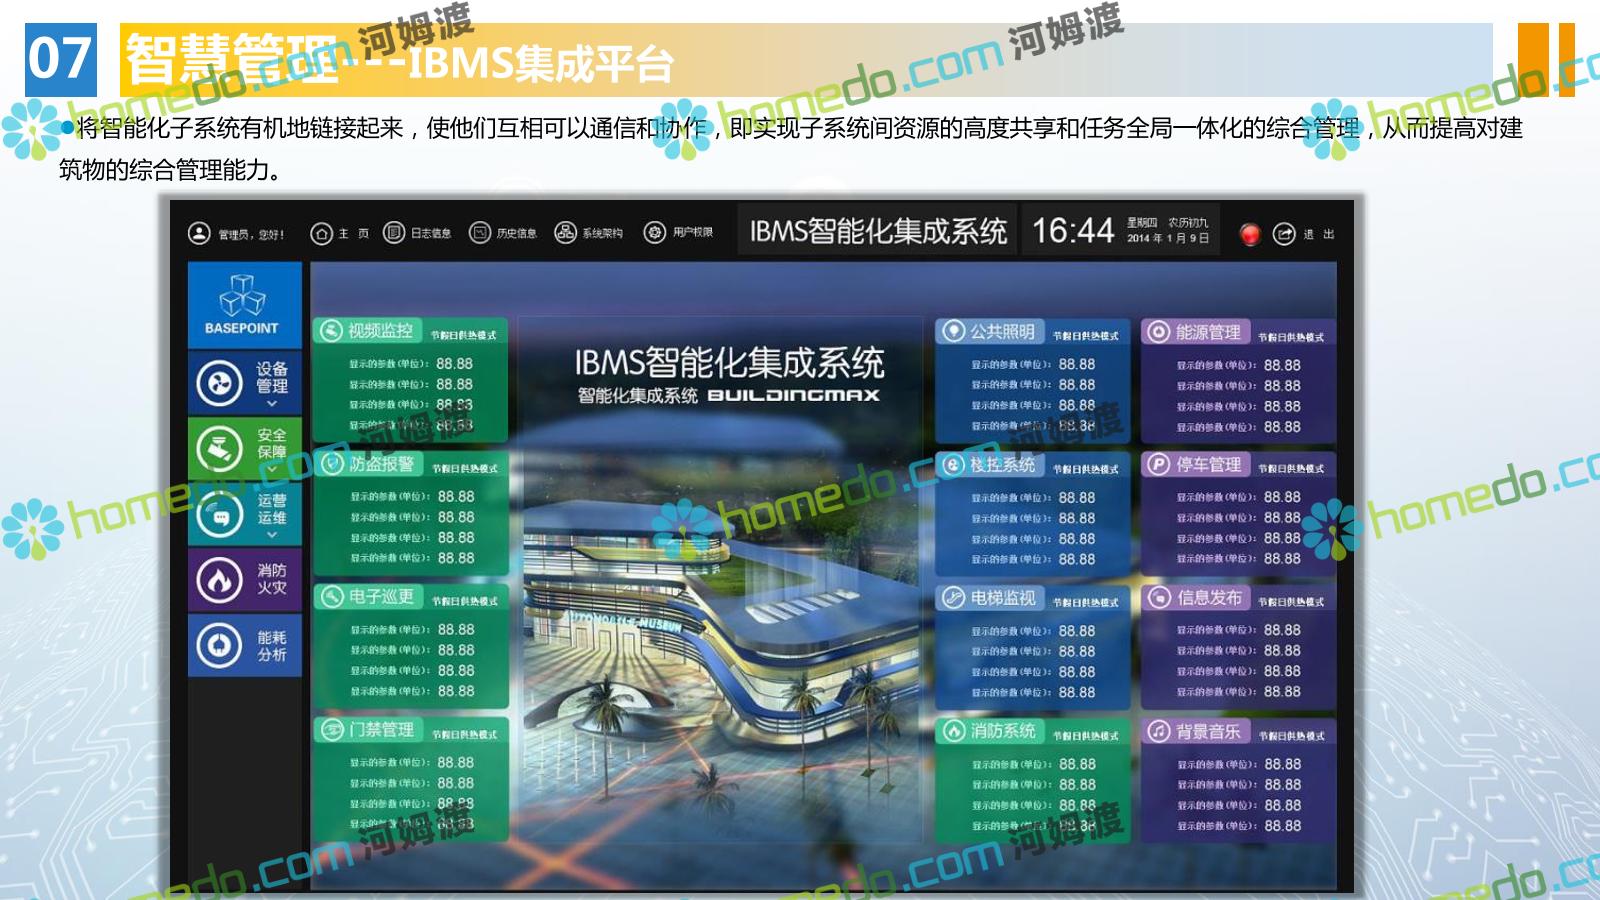Click the red alarm indicator light

1249,234
